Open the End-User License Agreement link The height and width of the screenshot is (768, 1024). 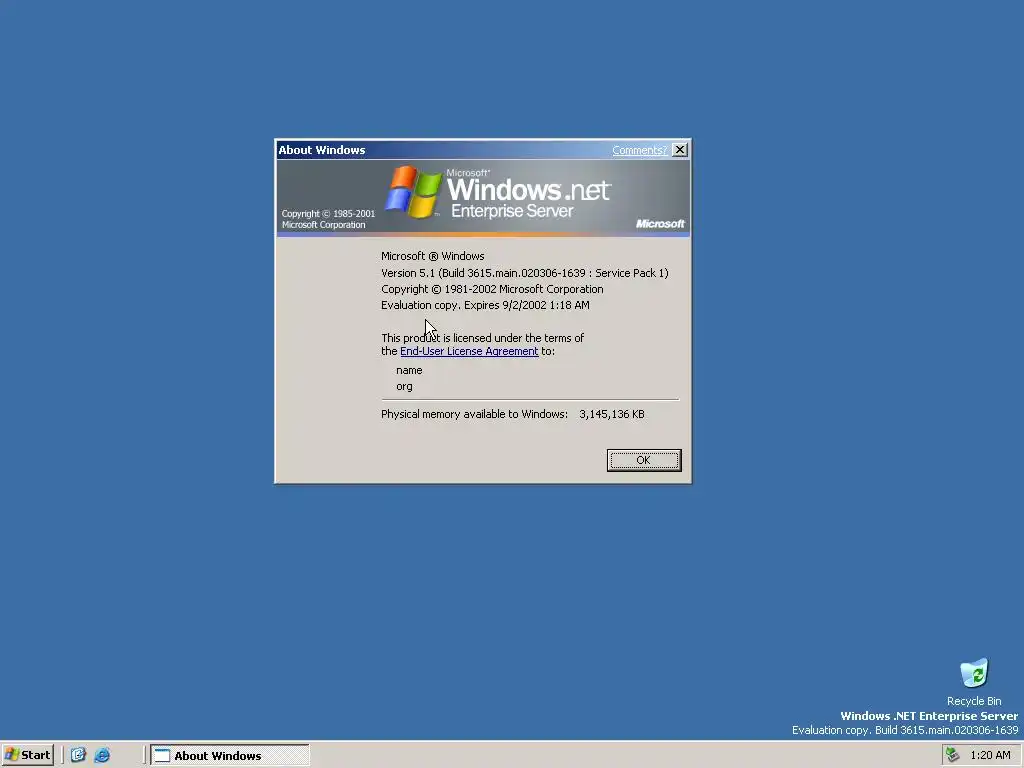tap(469, 351)
